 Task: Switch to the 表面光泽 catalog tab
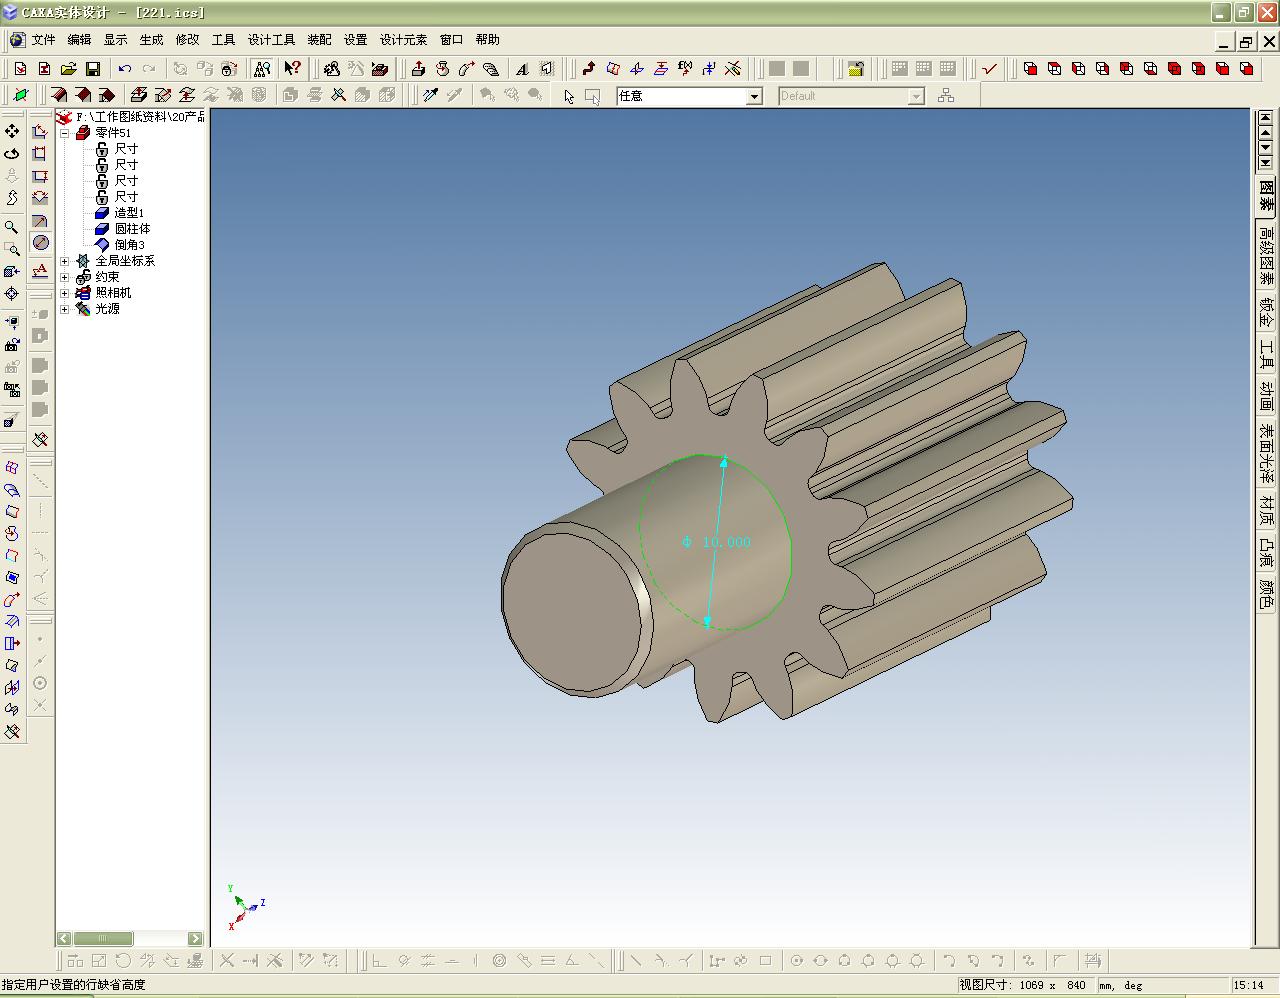(x=1266, y=454)
